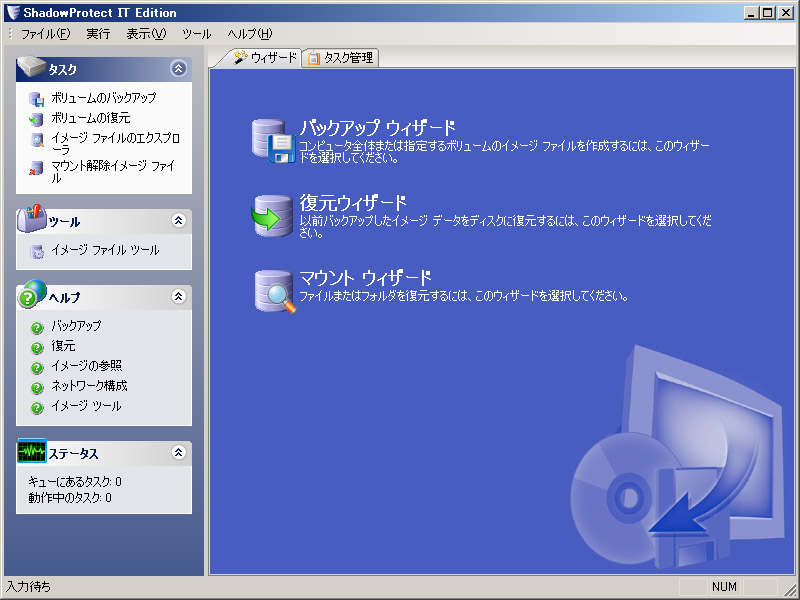Collapse the タスク panel
The height and width of the screenshot is (600, 800).
pyautogui.click(x=179, y=68)
